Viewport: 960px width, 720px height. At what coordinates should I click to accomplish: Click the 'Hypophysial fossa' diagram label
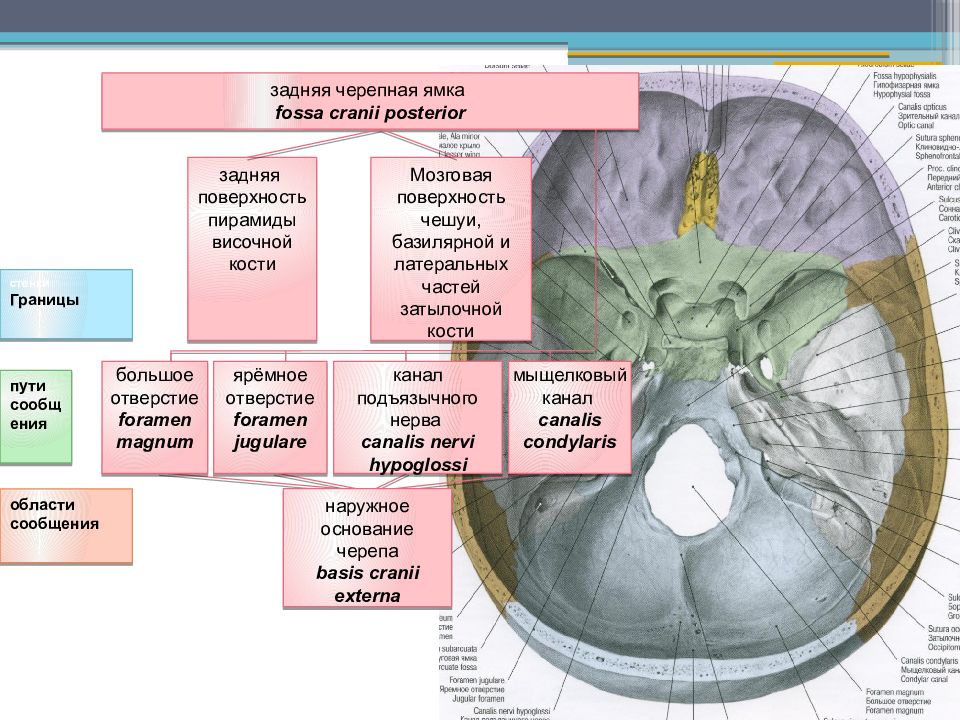(901, 94)
